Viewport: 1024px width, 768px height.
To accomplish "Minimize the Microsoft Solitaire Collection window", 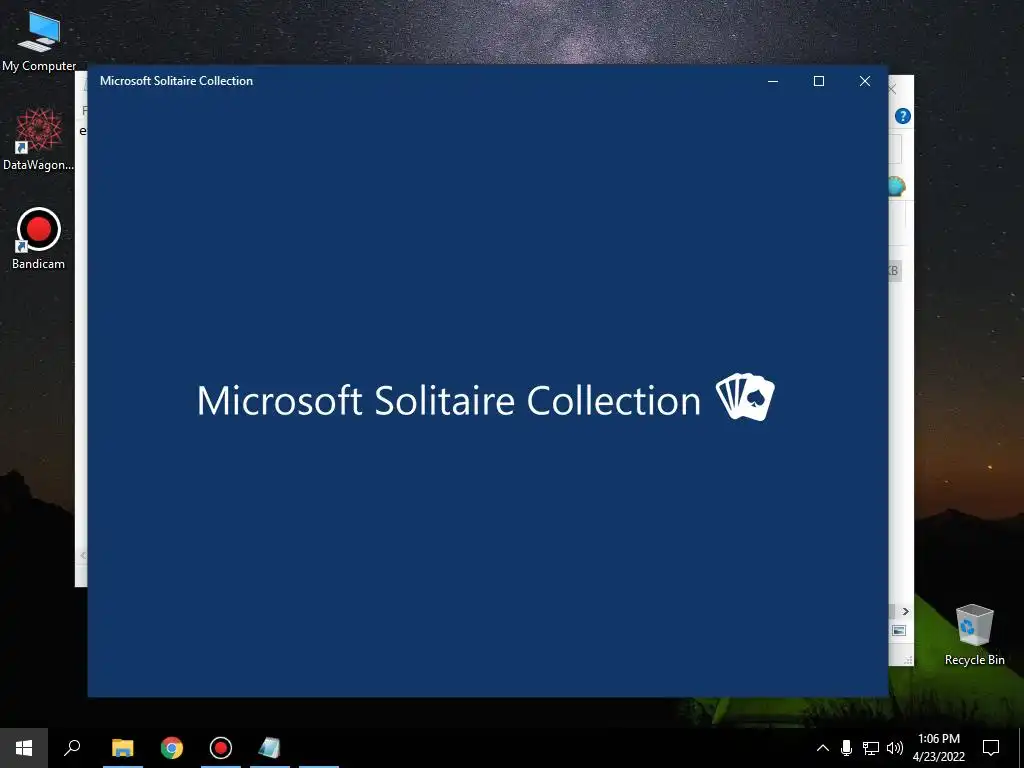I will tap(773, 81).
